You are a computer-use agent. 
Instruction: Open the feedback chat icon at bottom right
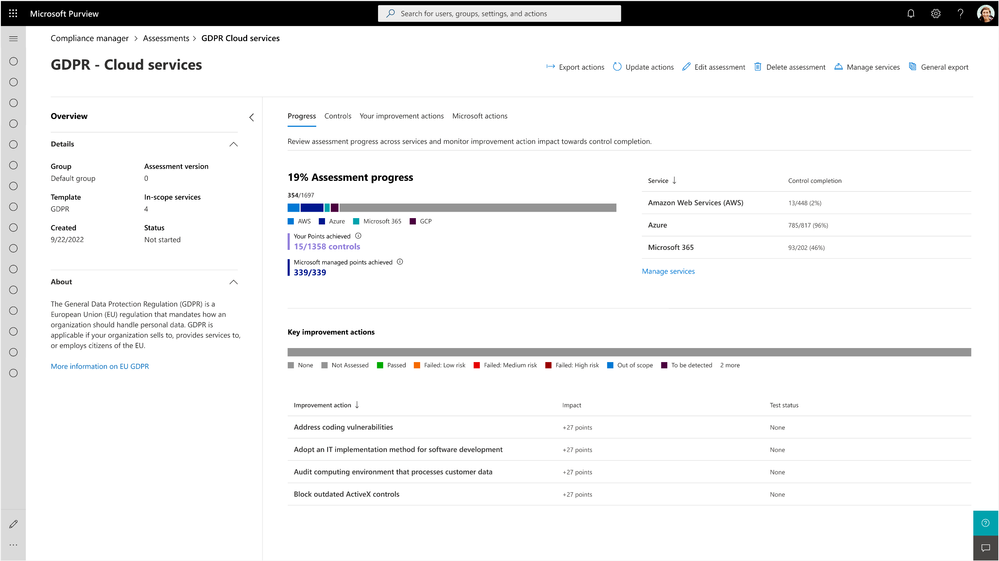pos(986,548)
